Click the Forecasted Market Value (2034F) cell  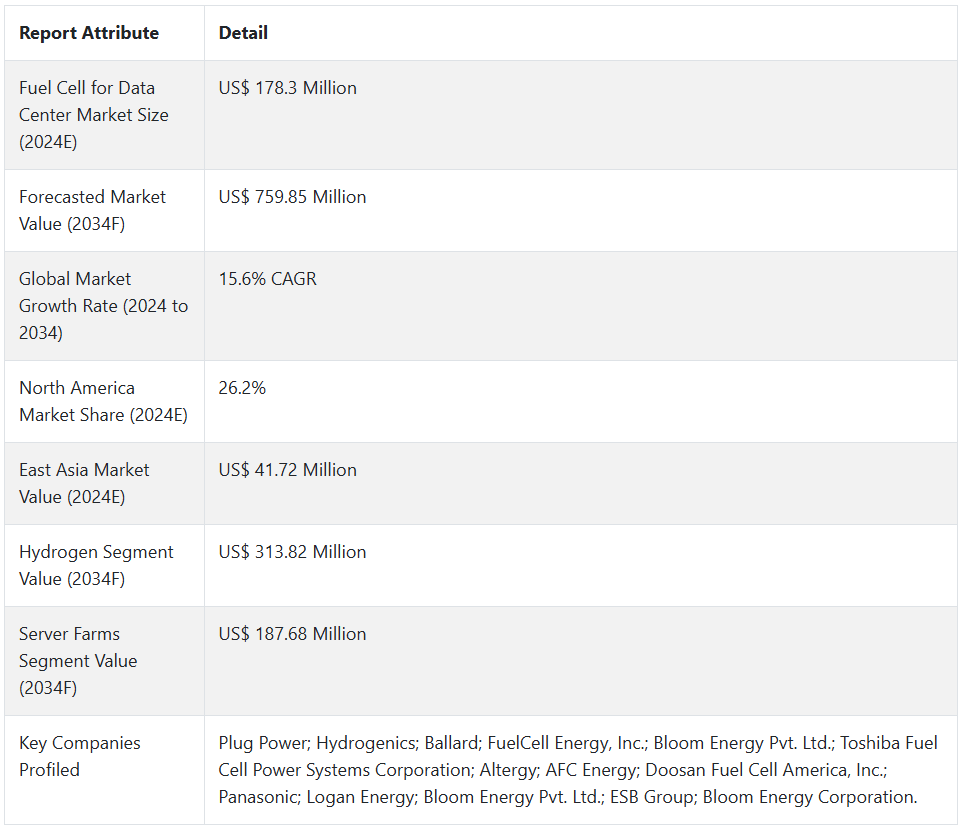click(92, 210)
